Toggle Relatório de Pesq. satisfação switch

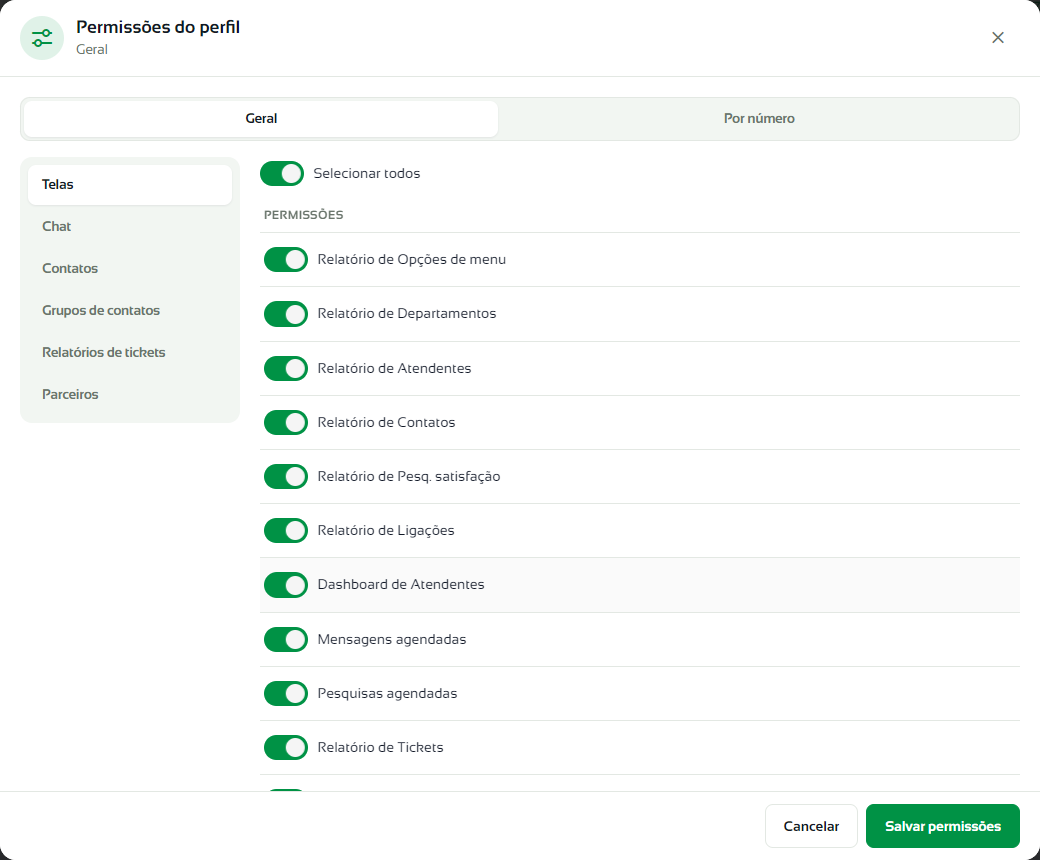tap(286, 477)
